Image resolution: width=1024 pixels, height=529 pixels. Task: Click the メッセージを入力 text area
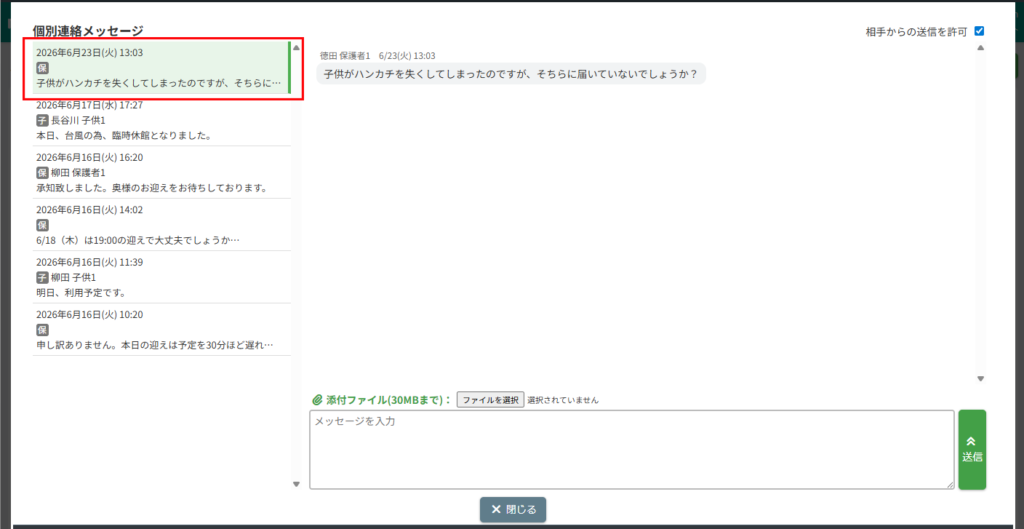[x=632, y=449]
